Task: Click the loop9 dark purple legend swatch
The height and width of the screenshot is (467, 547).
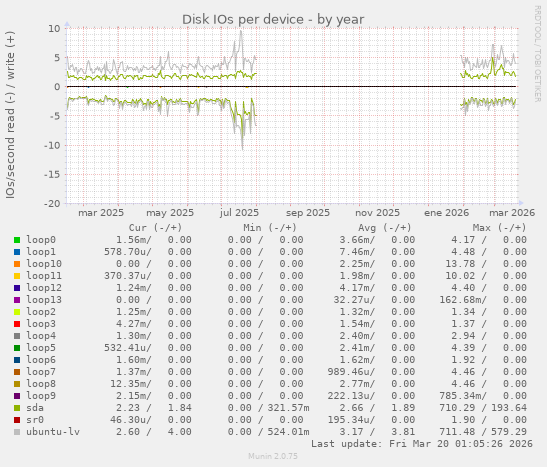Action: point(17,396)
